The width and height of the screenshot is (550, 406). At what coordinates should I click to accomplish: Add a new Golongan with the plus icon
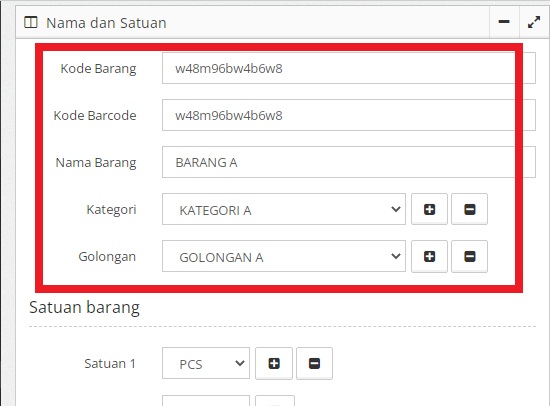tap(429, 257)
